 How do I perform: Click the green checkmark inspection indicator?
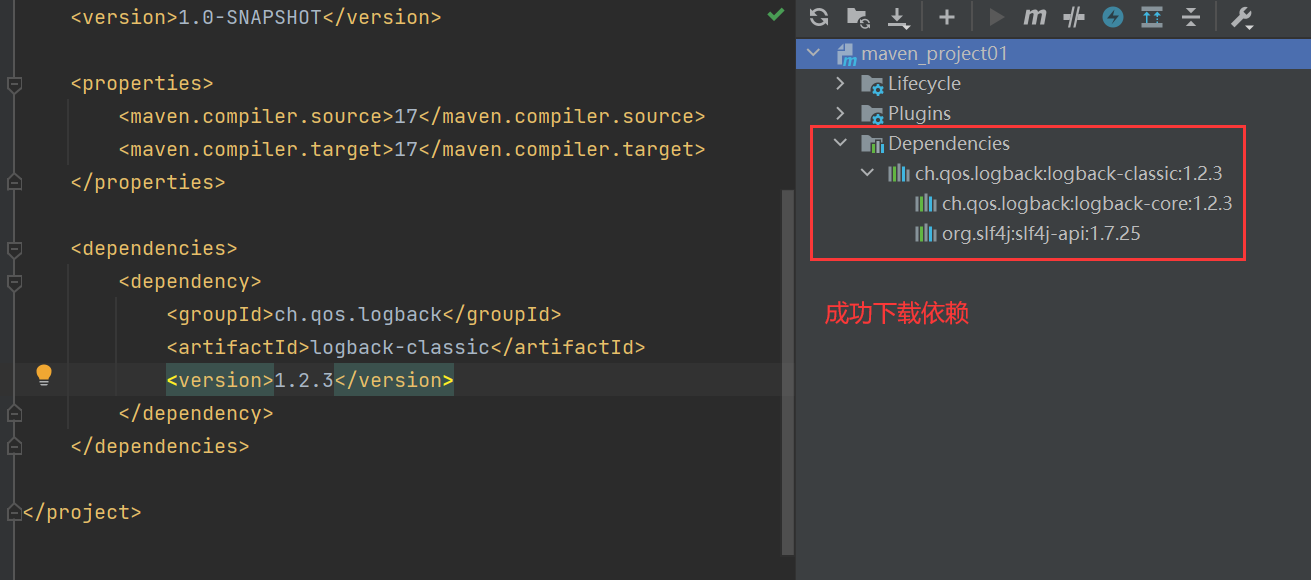775,15
